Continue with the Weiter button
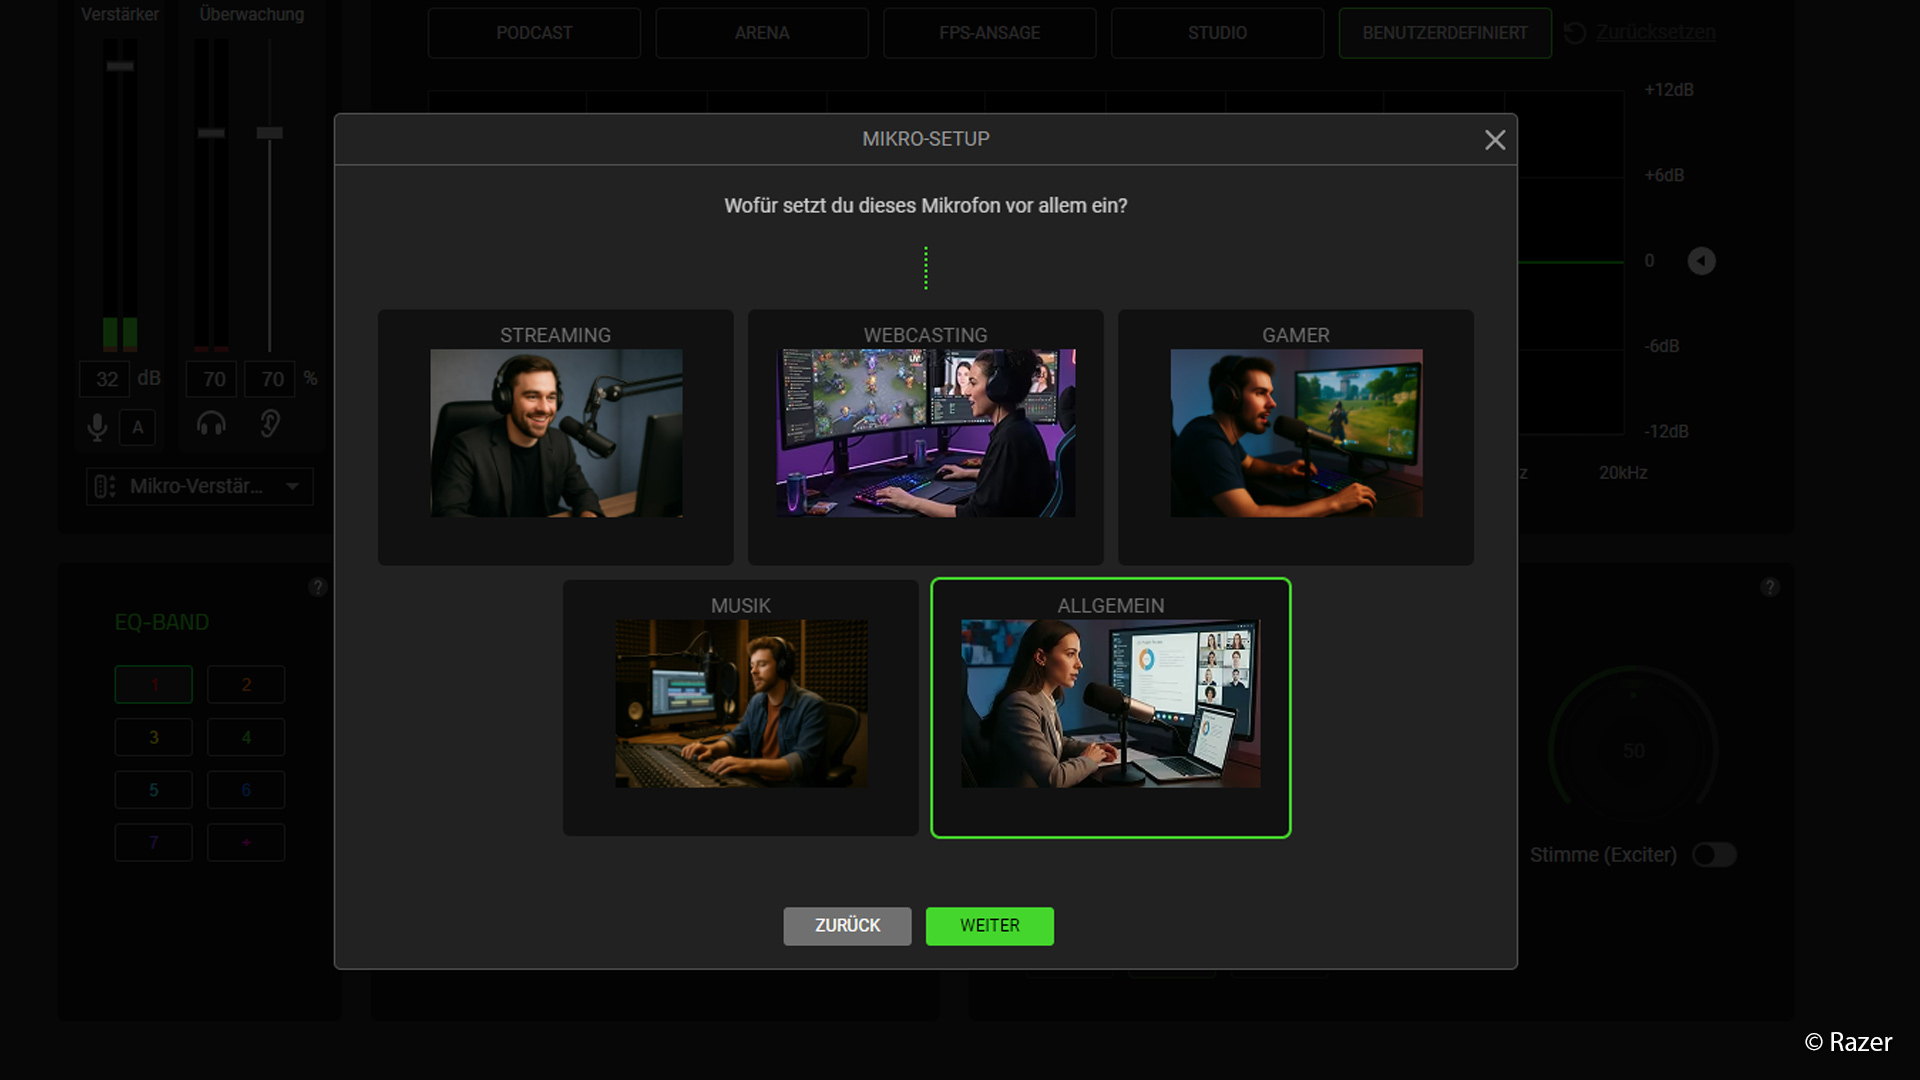 pyautogui.click(x=989, y=926)
